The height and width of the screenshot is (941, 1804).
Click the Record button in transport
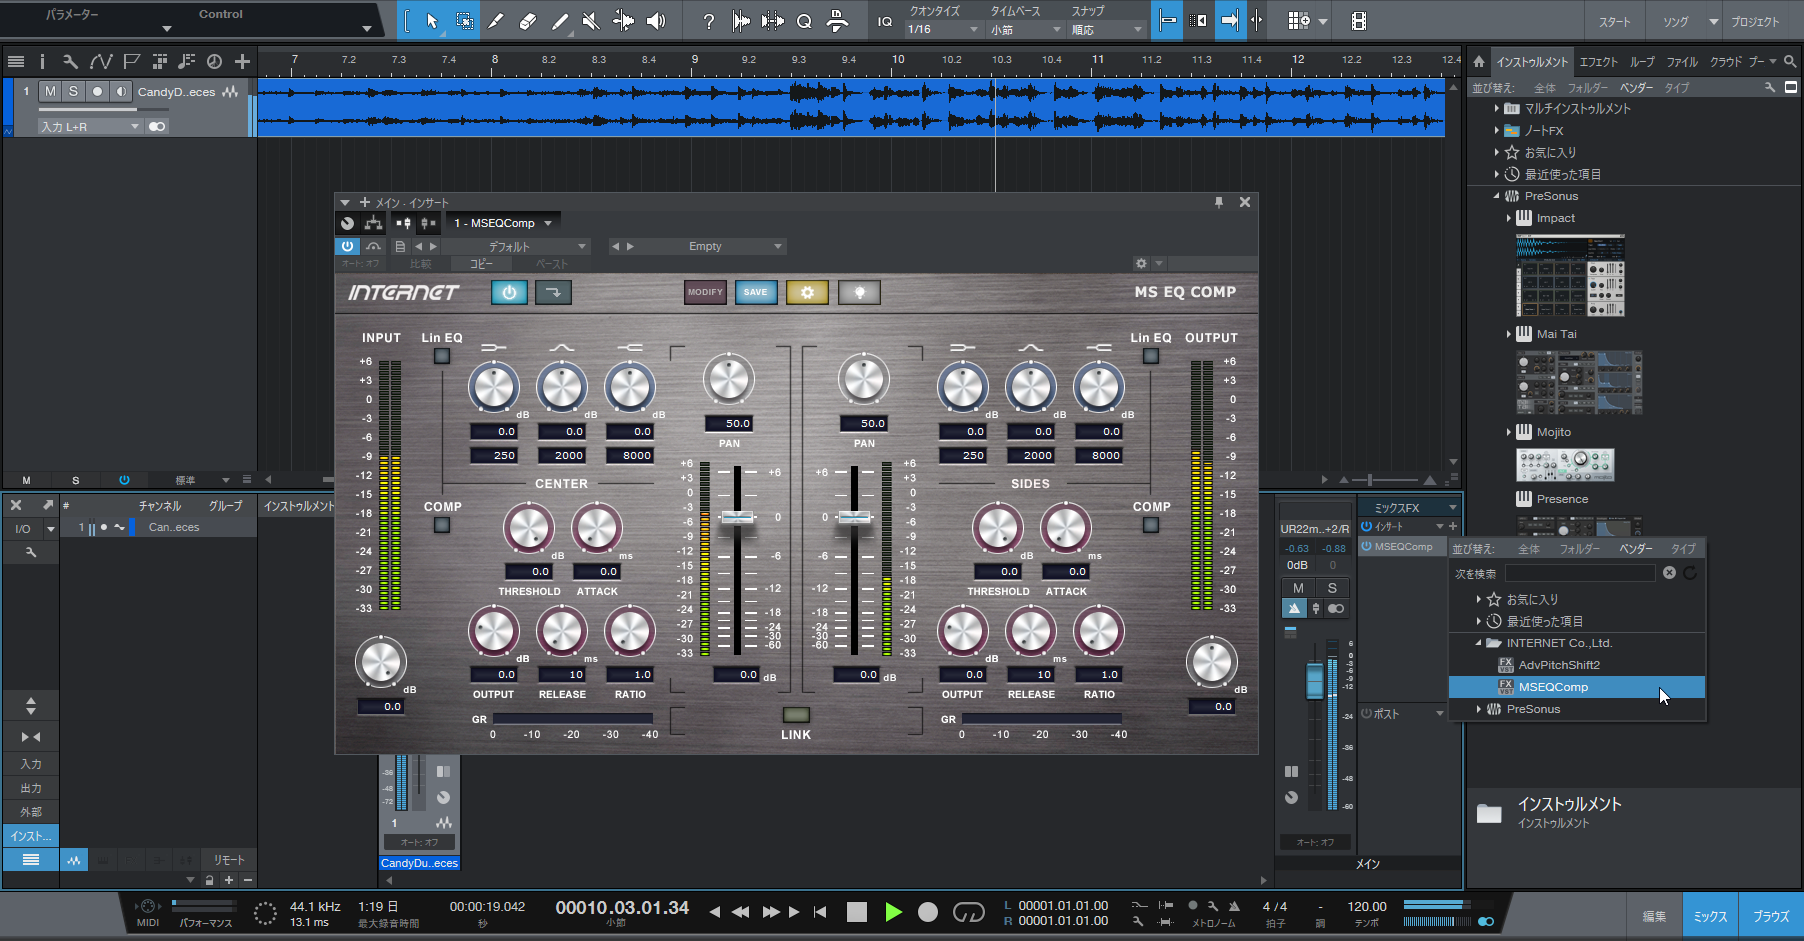928,911
